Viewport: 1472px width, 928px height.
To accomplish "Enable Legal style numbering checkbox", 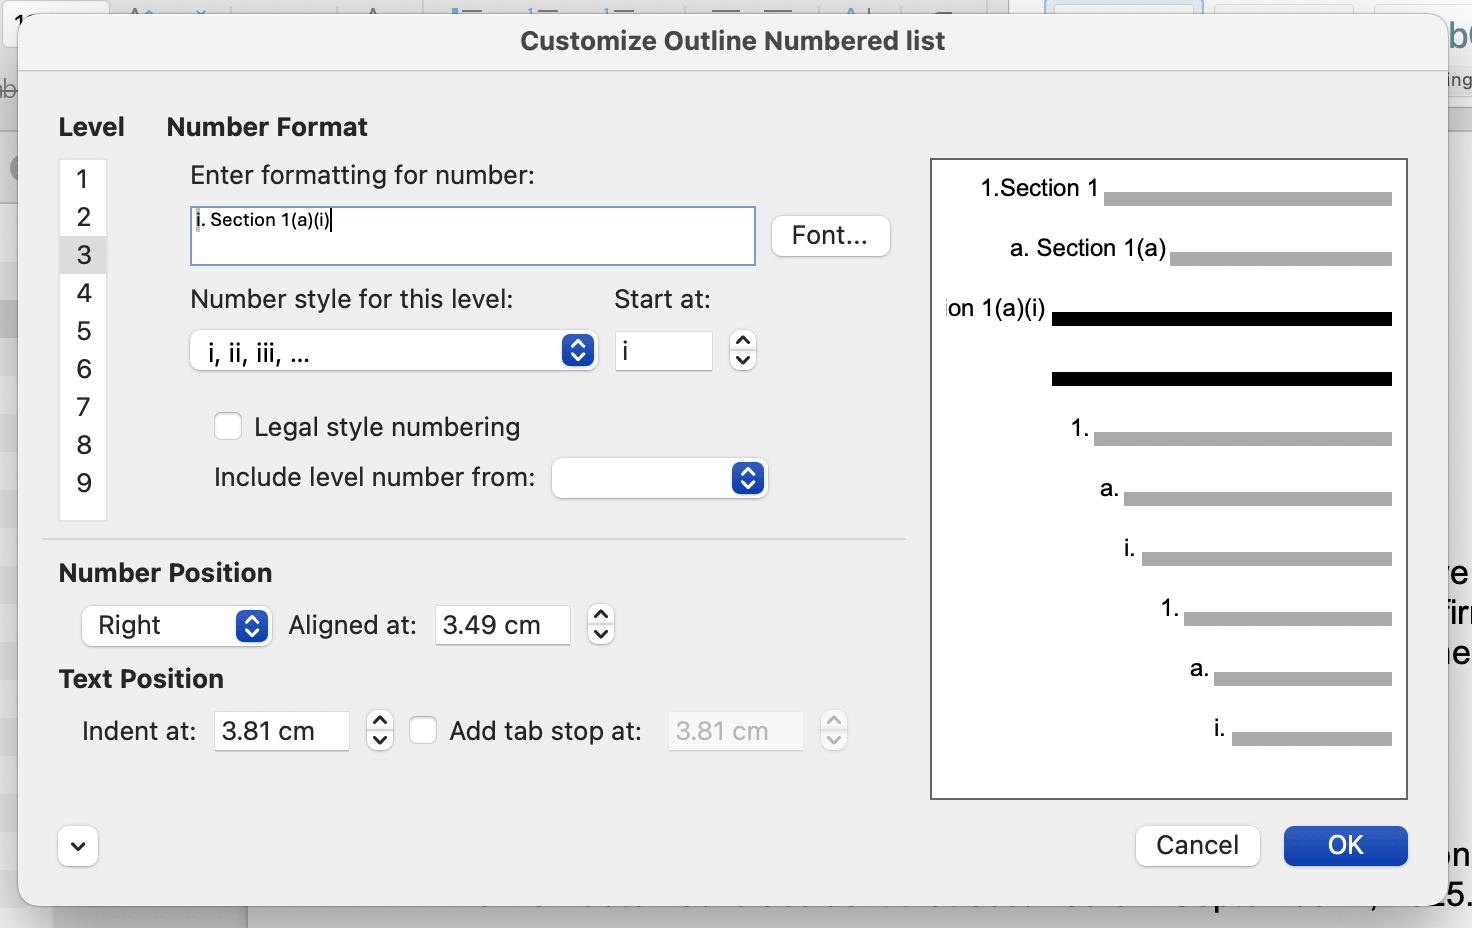I will click(229, 427).
